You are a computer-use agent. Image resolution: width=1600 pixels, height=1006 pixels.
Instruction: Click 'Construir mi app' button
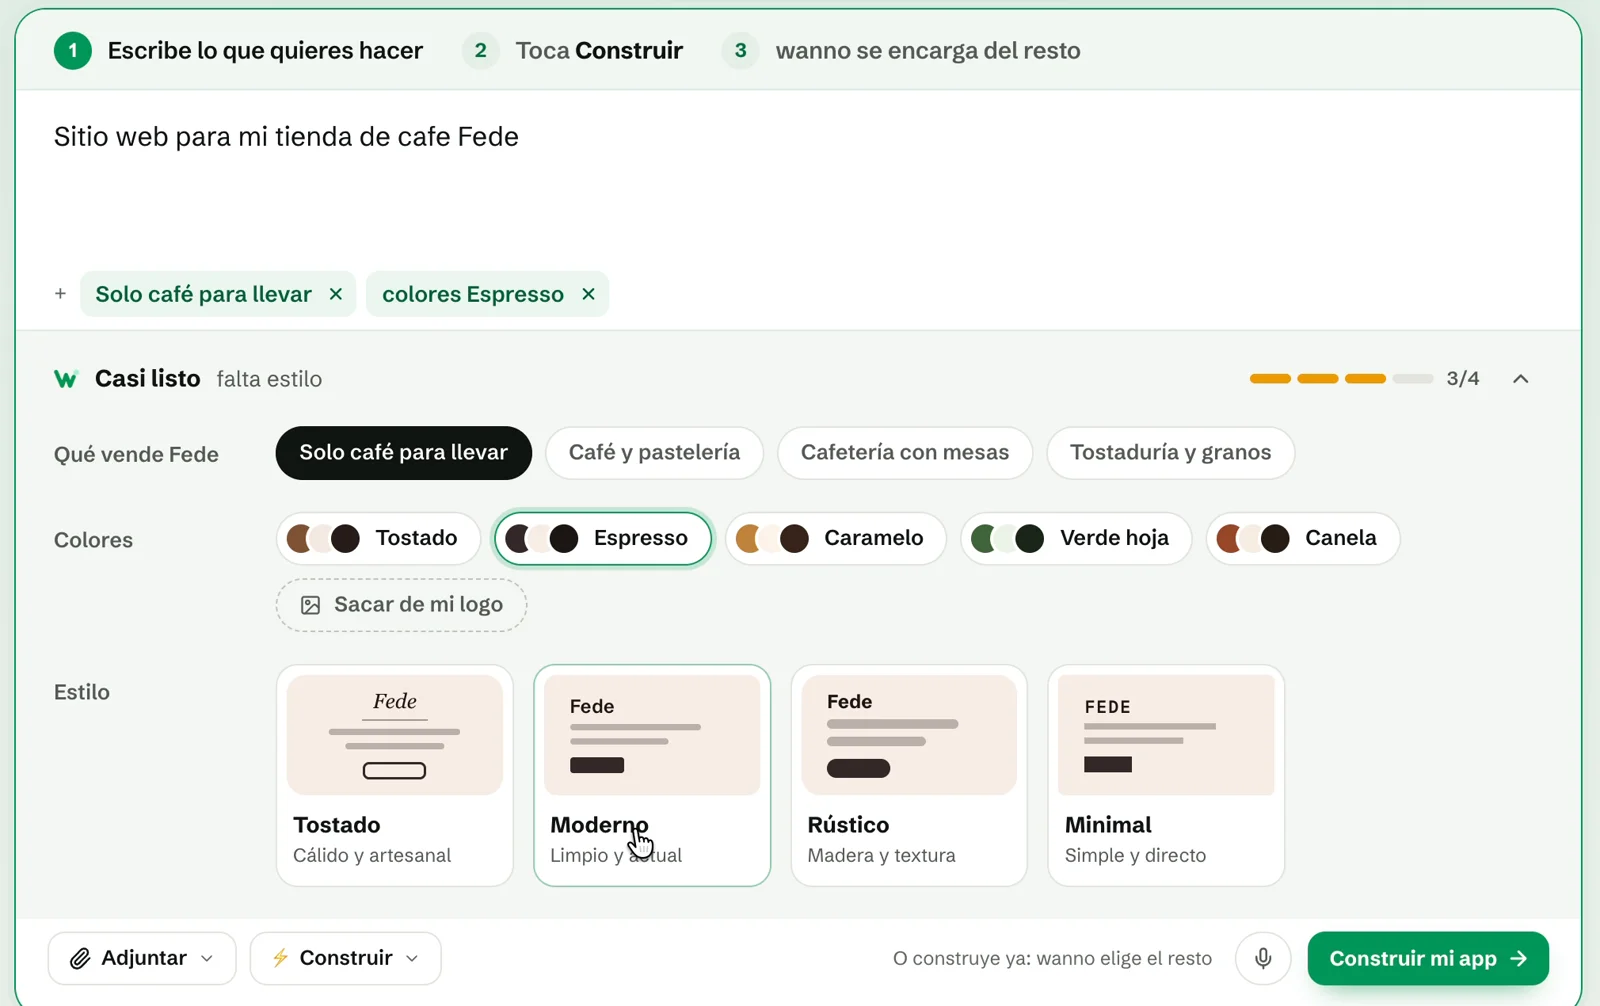1428,958
